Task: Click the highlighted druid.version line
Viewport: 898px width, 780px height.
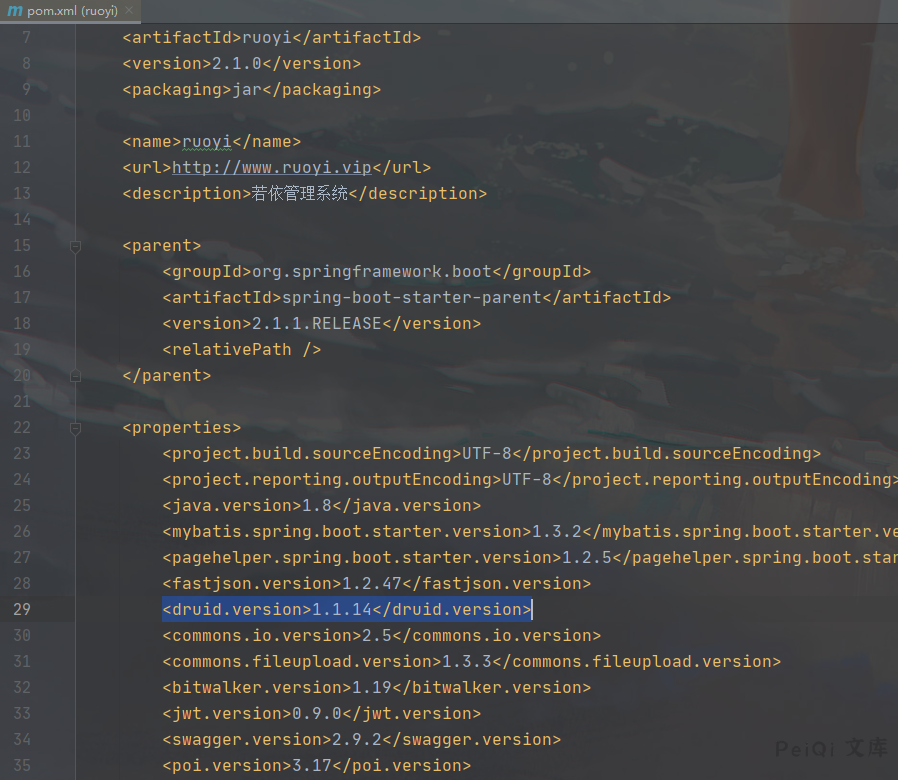Action: point(346,610)
